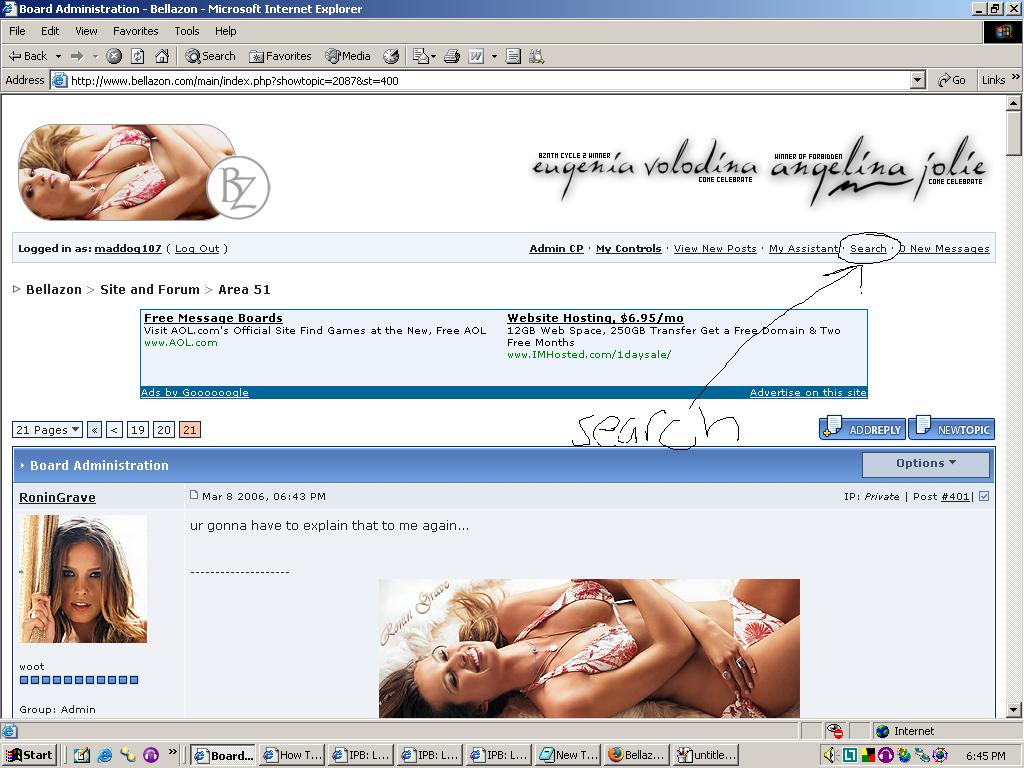Open the Mail toolbar icon
This screenshot has width=1024, height=768.
point(421,56)
